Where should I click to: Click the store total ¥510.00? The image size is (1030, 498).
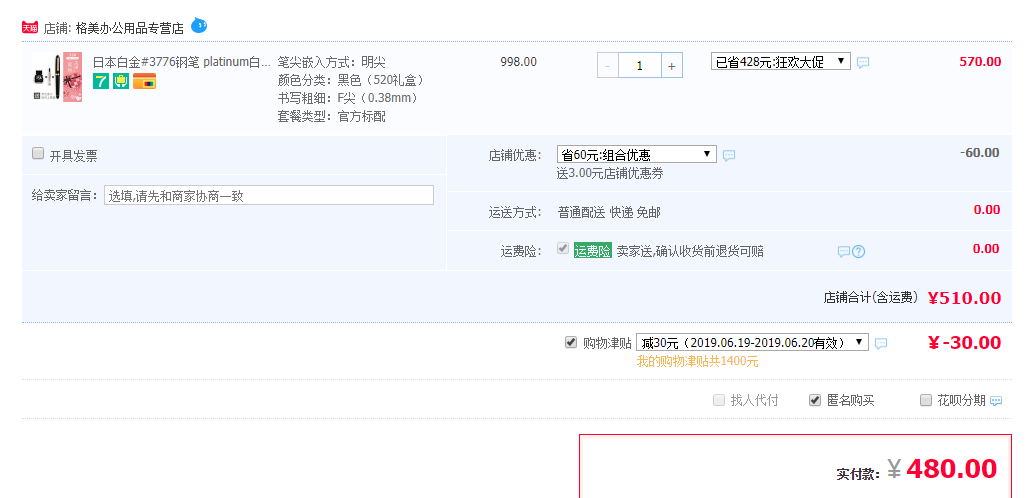pos(964,298)
